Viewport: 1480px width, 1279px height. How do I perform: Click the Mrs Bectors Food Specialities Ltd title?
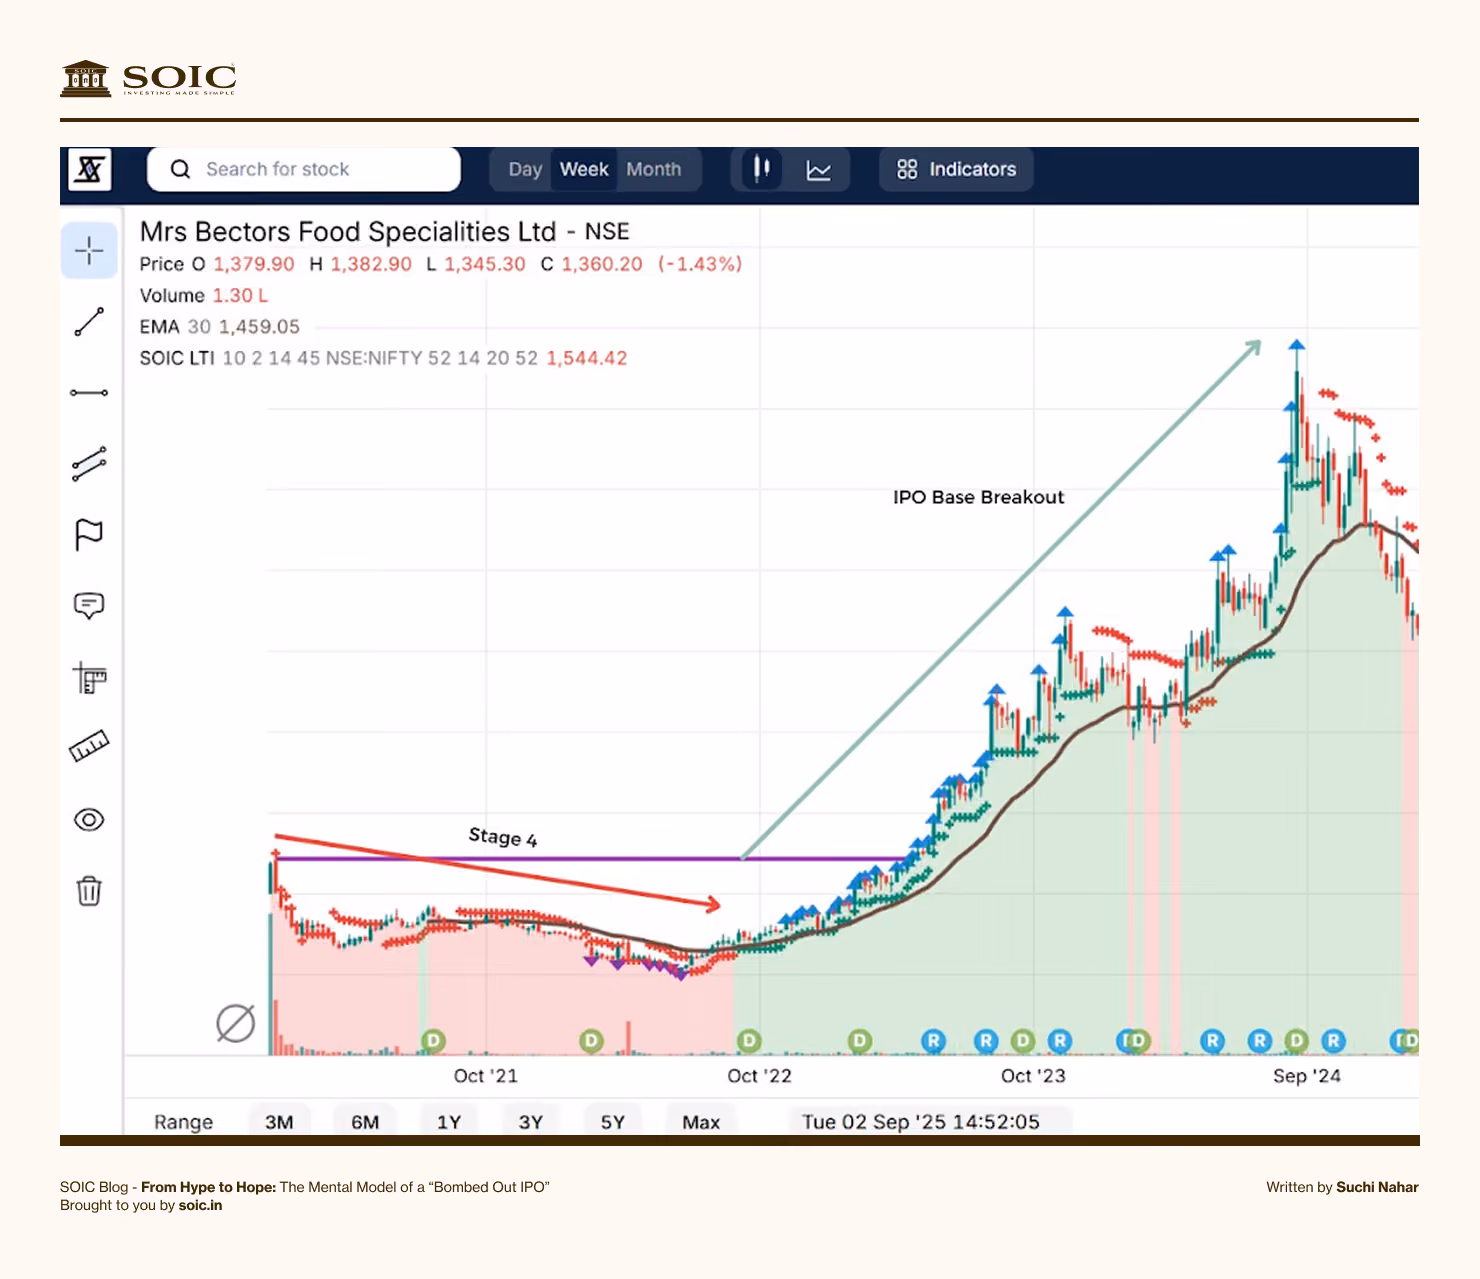point(347,232)
